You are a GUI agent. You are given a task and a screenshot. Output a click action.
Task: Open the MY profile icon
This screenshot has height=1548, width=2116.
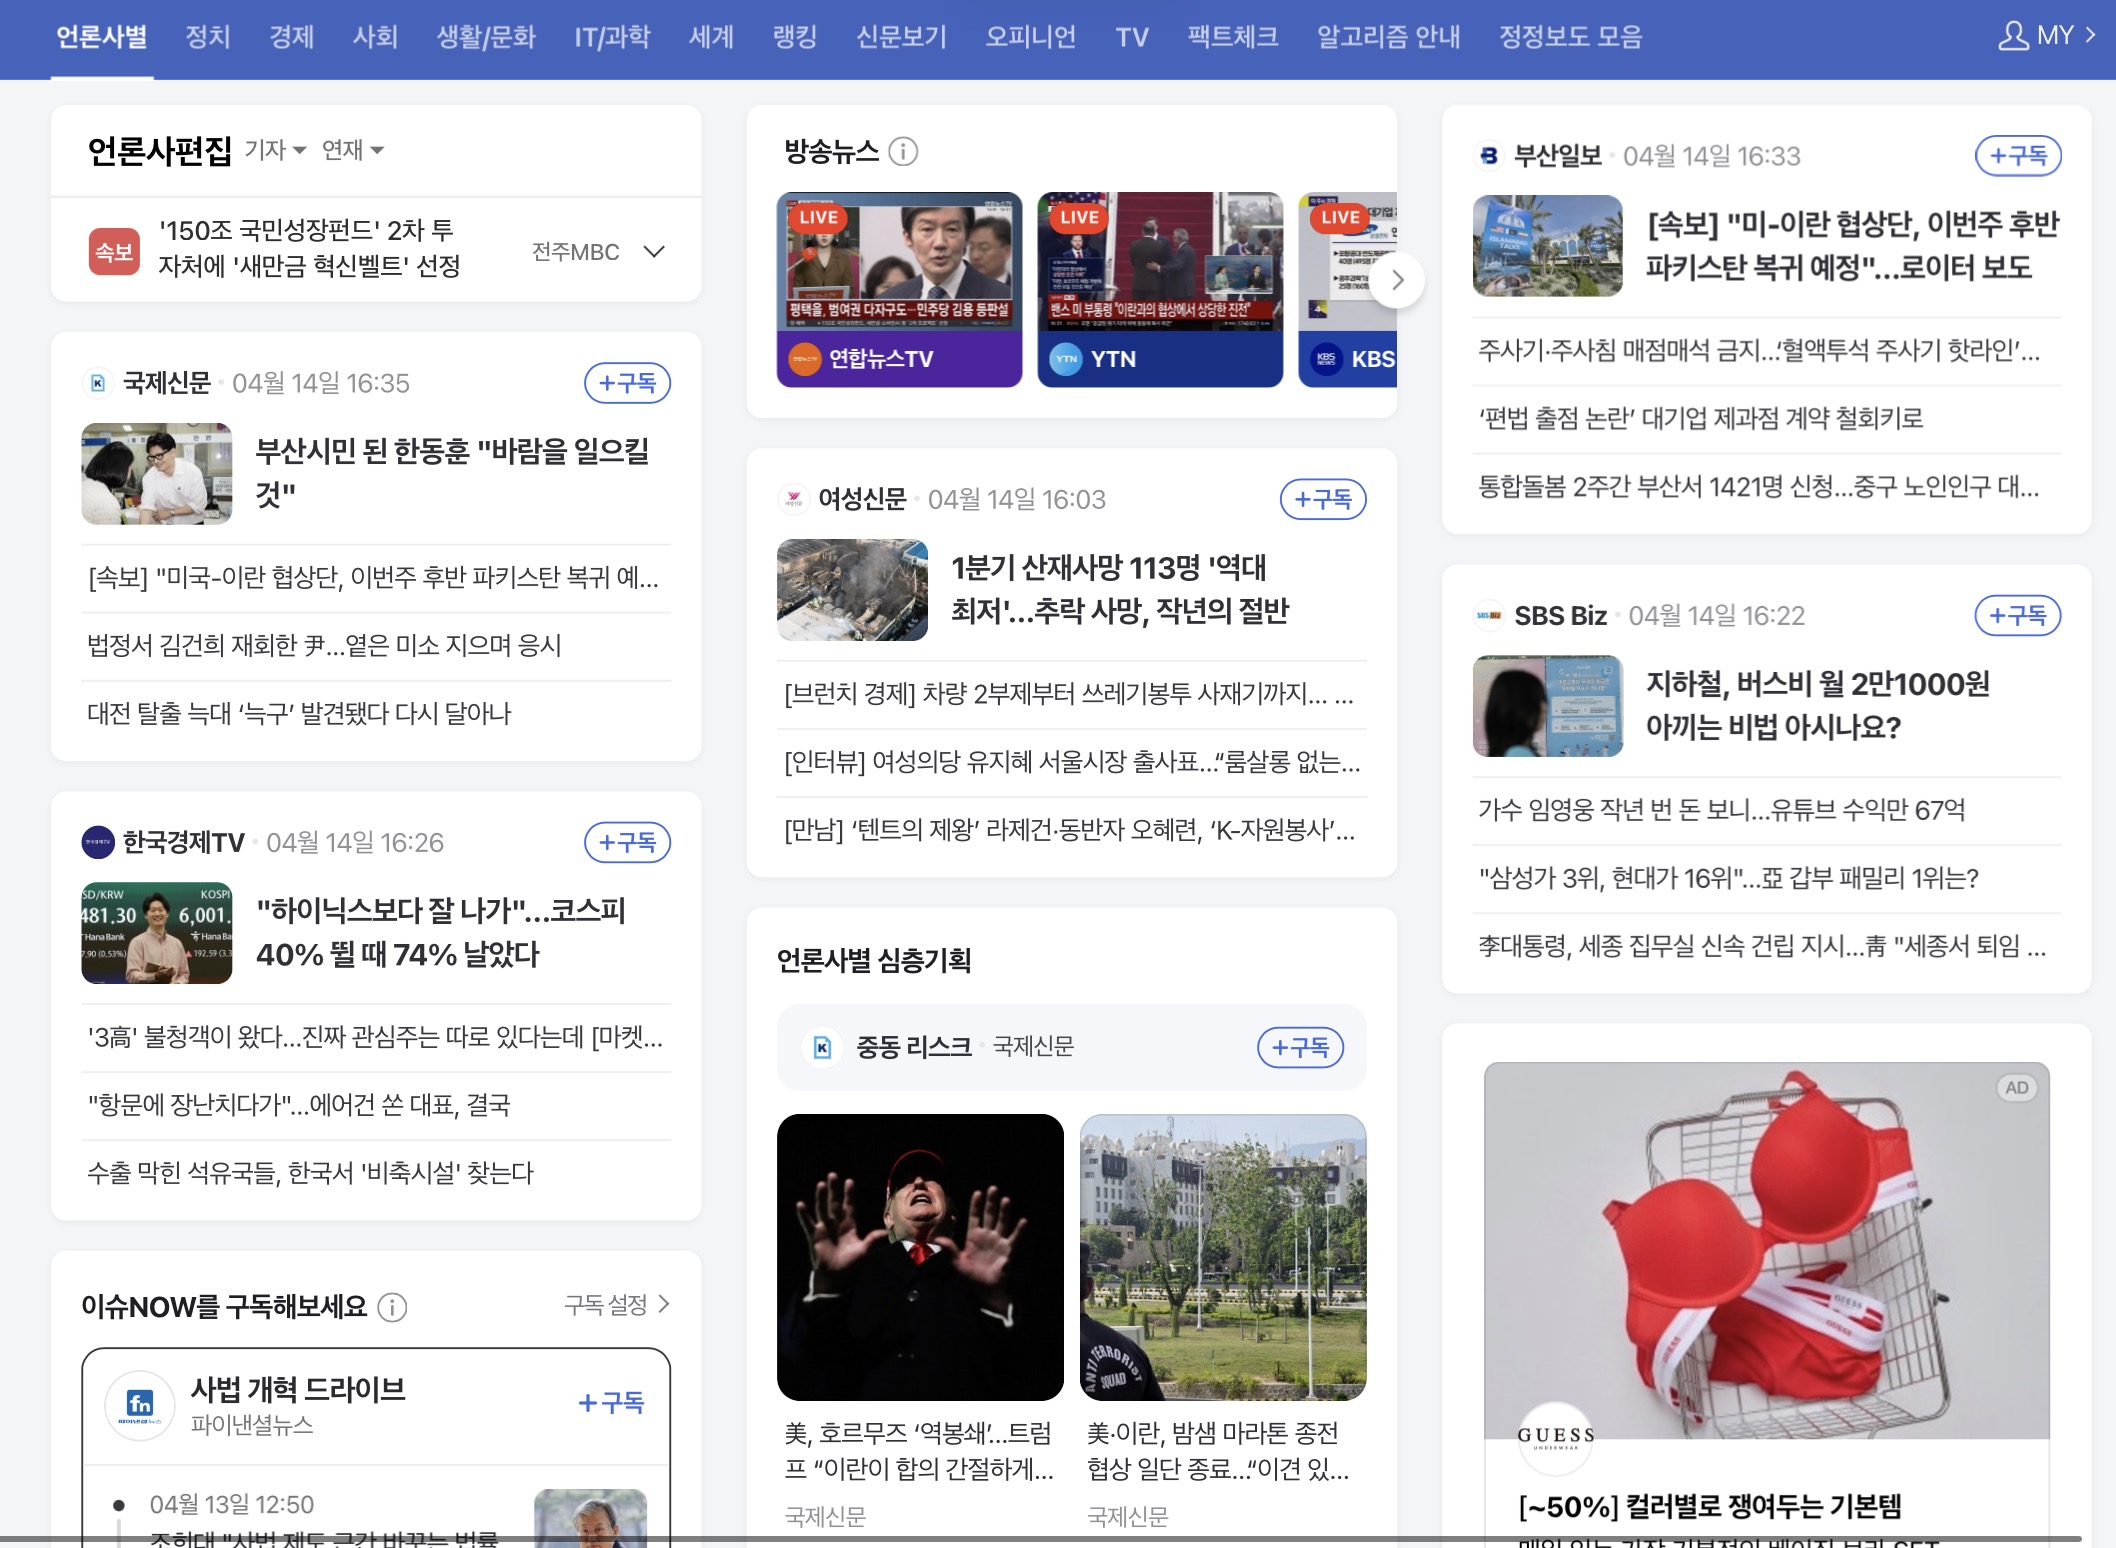[2013, 37]
